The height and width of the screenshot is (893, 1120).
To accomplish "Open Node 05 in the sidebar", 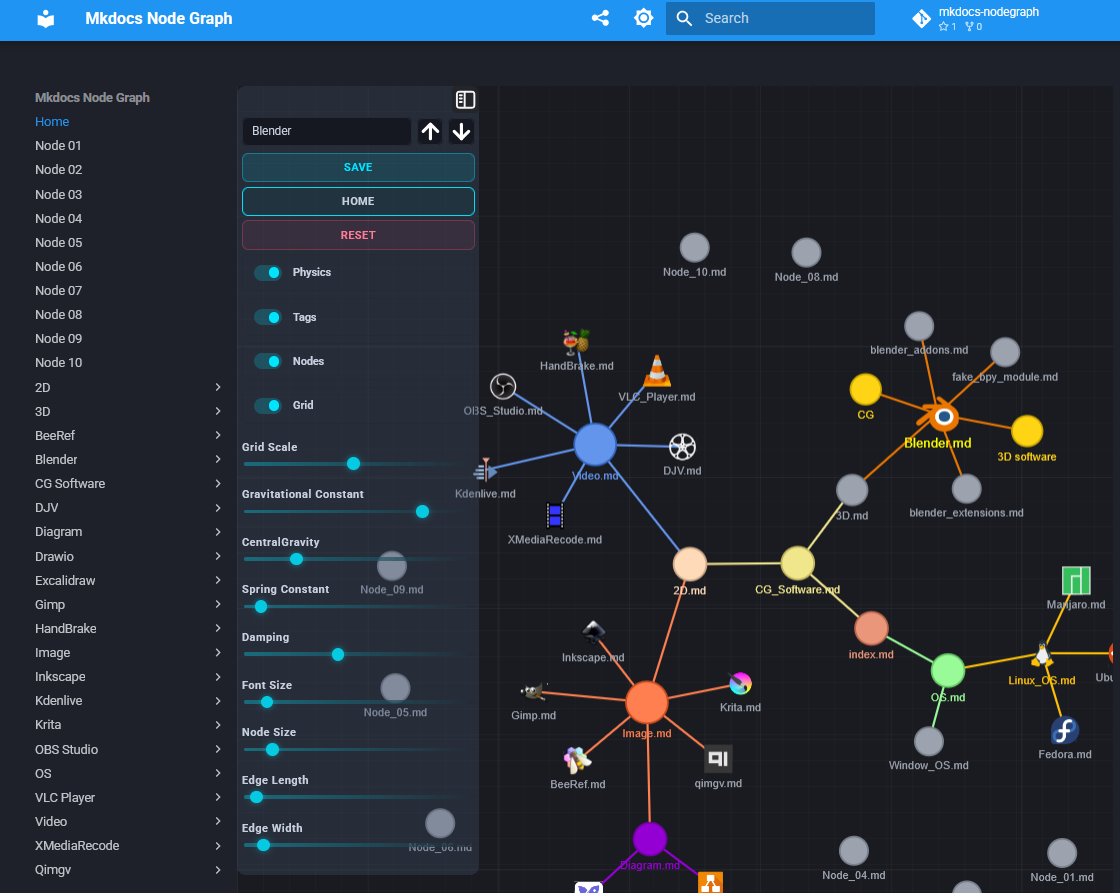I will coord(59,242).
